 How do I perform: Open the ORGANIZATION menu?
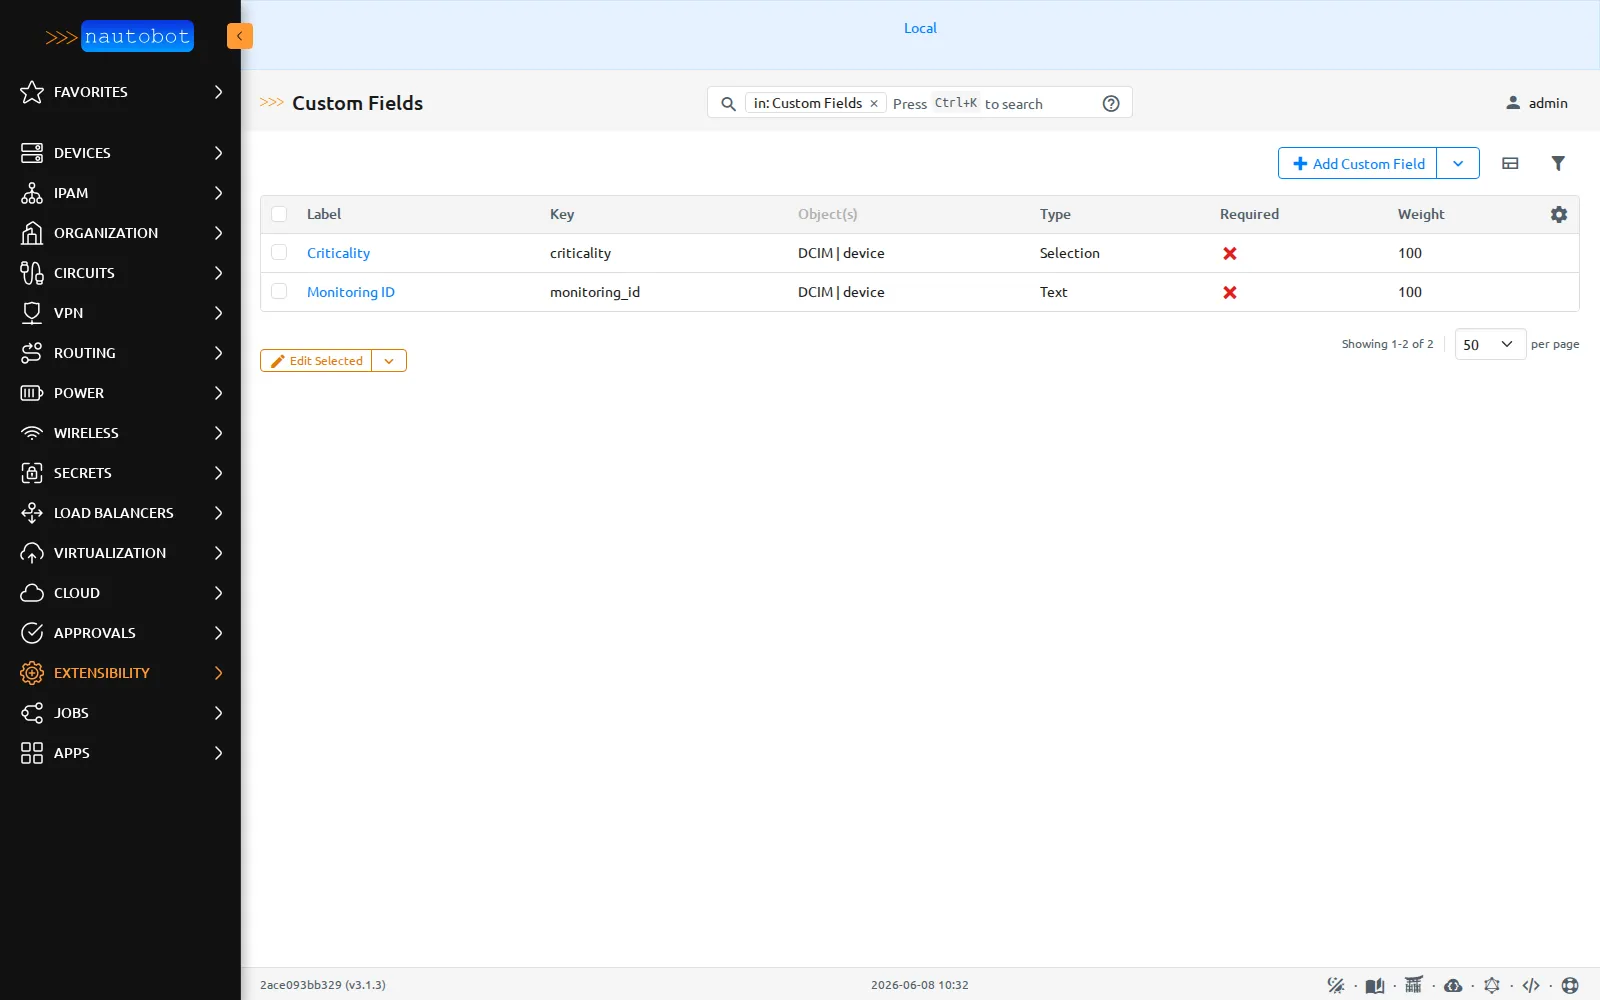pos(120,233)
